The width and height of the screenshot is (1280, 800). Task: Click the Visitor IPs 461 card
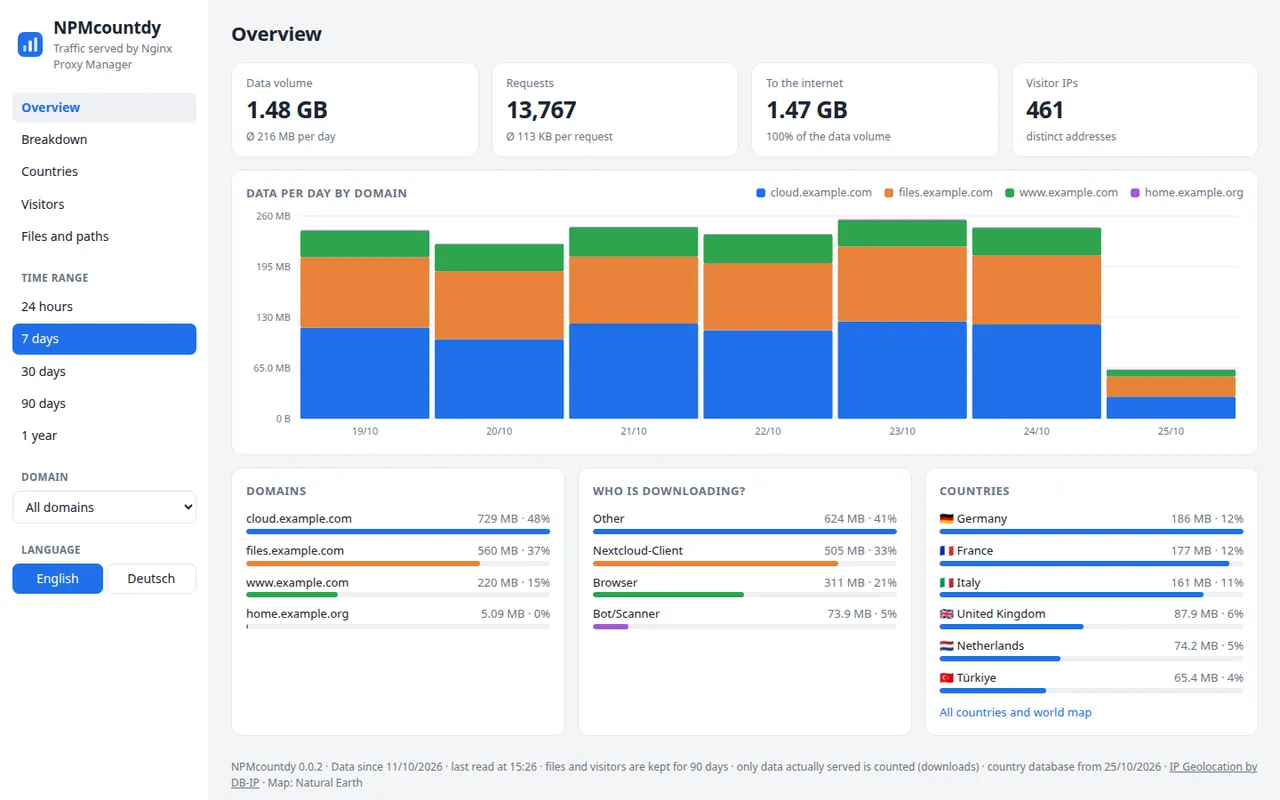pos(1135,110)
